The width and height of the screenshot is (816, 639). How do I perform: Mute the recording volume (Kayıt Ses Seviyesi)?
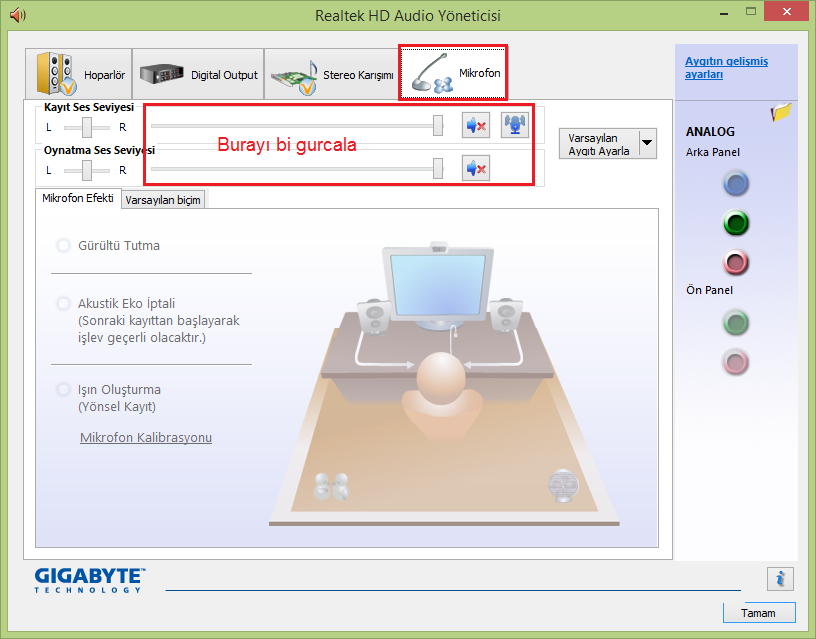pyautogui.click(x=476, y=125)
